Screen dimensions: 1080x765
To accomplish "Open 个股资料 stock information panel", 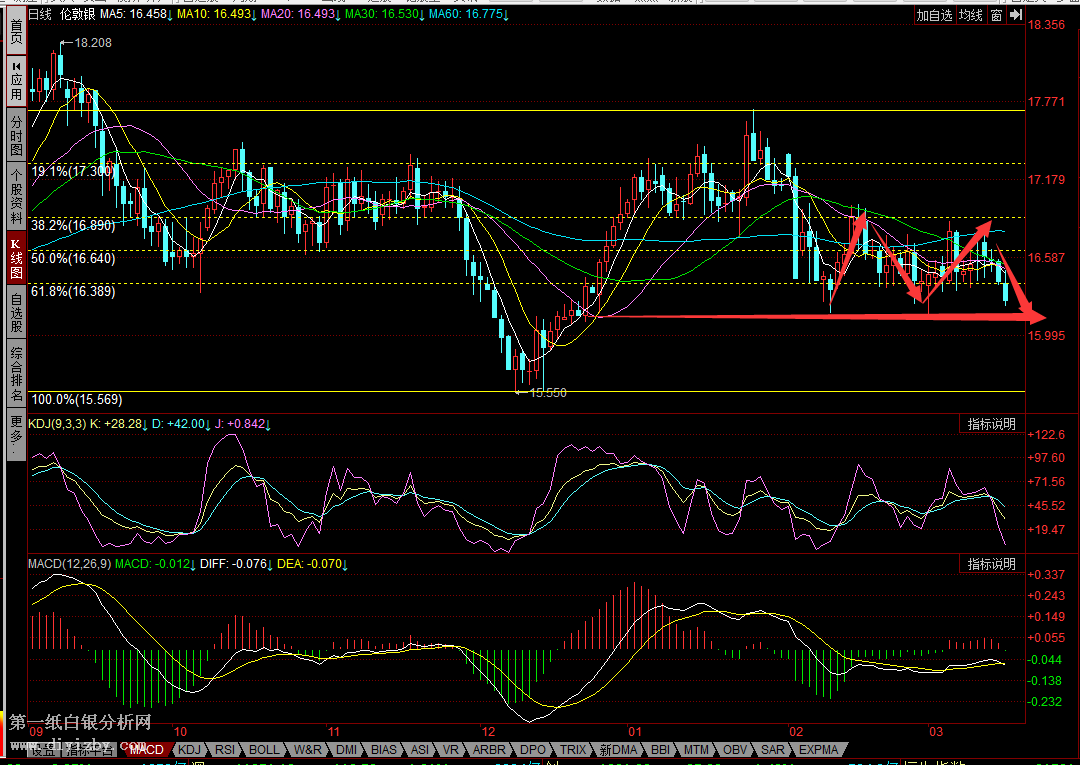I will click(x=16, y=194).
